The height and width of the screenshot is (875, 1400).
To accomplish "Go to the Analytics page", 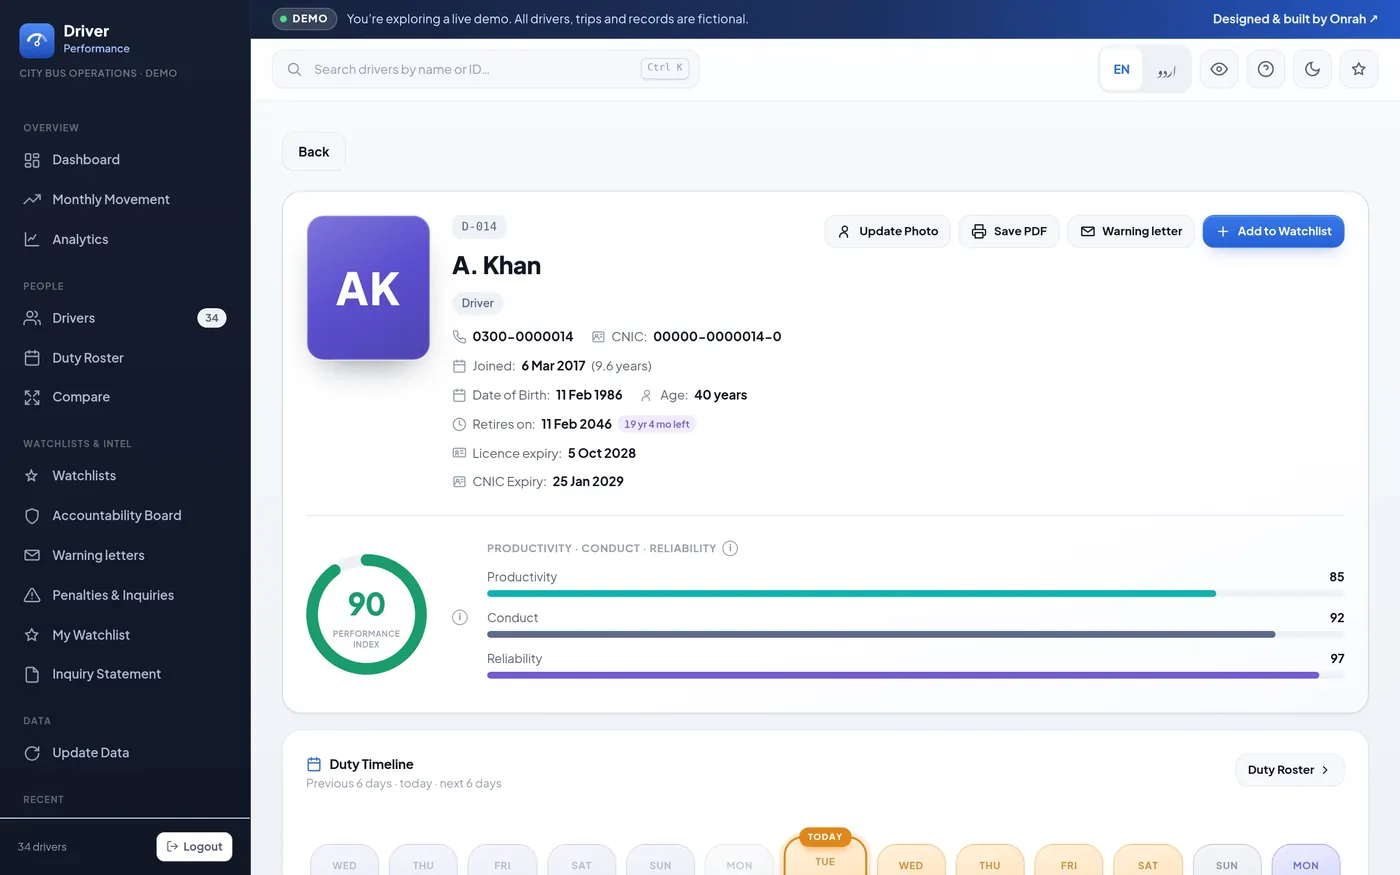I will pyautogui.click(x=125, y=239).
